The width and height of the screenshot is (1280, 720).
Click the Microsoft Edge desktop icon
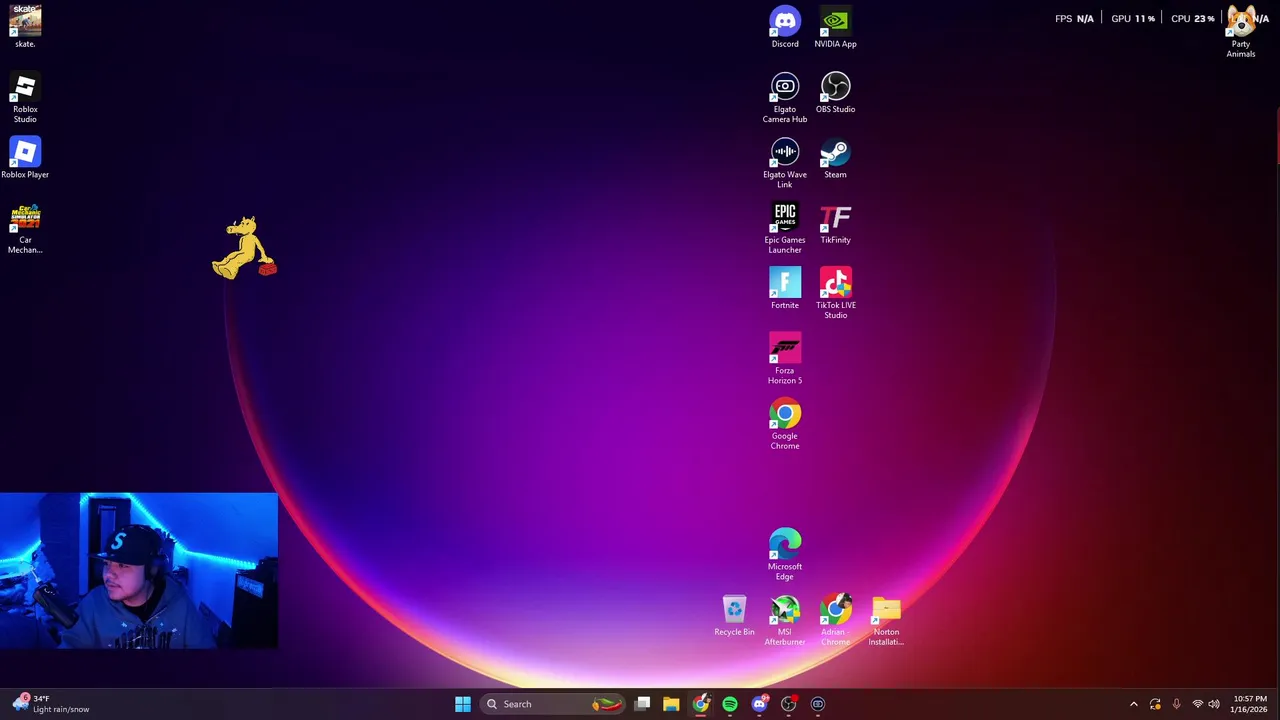coord(785,555)
